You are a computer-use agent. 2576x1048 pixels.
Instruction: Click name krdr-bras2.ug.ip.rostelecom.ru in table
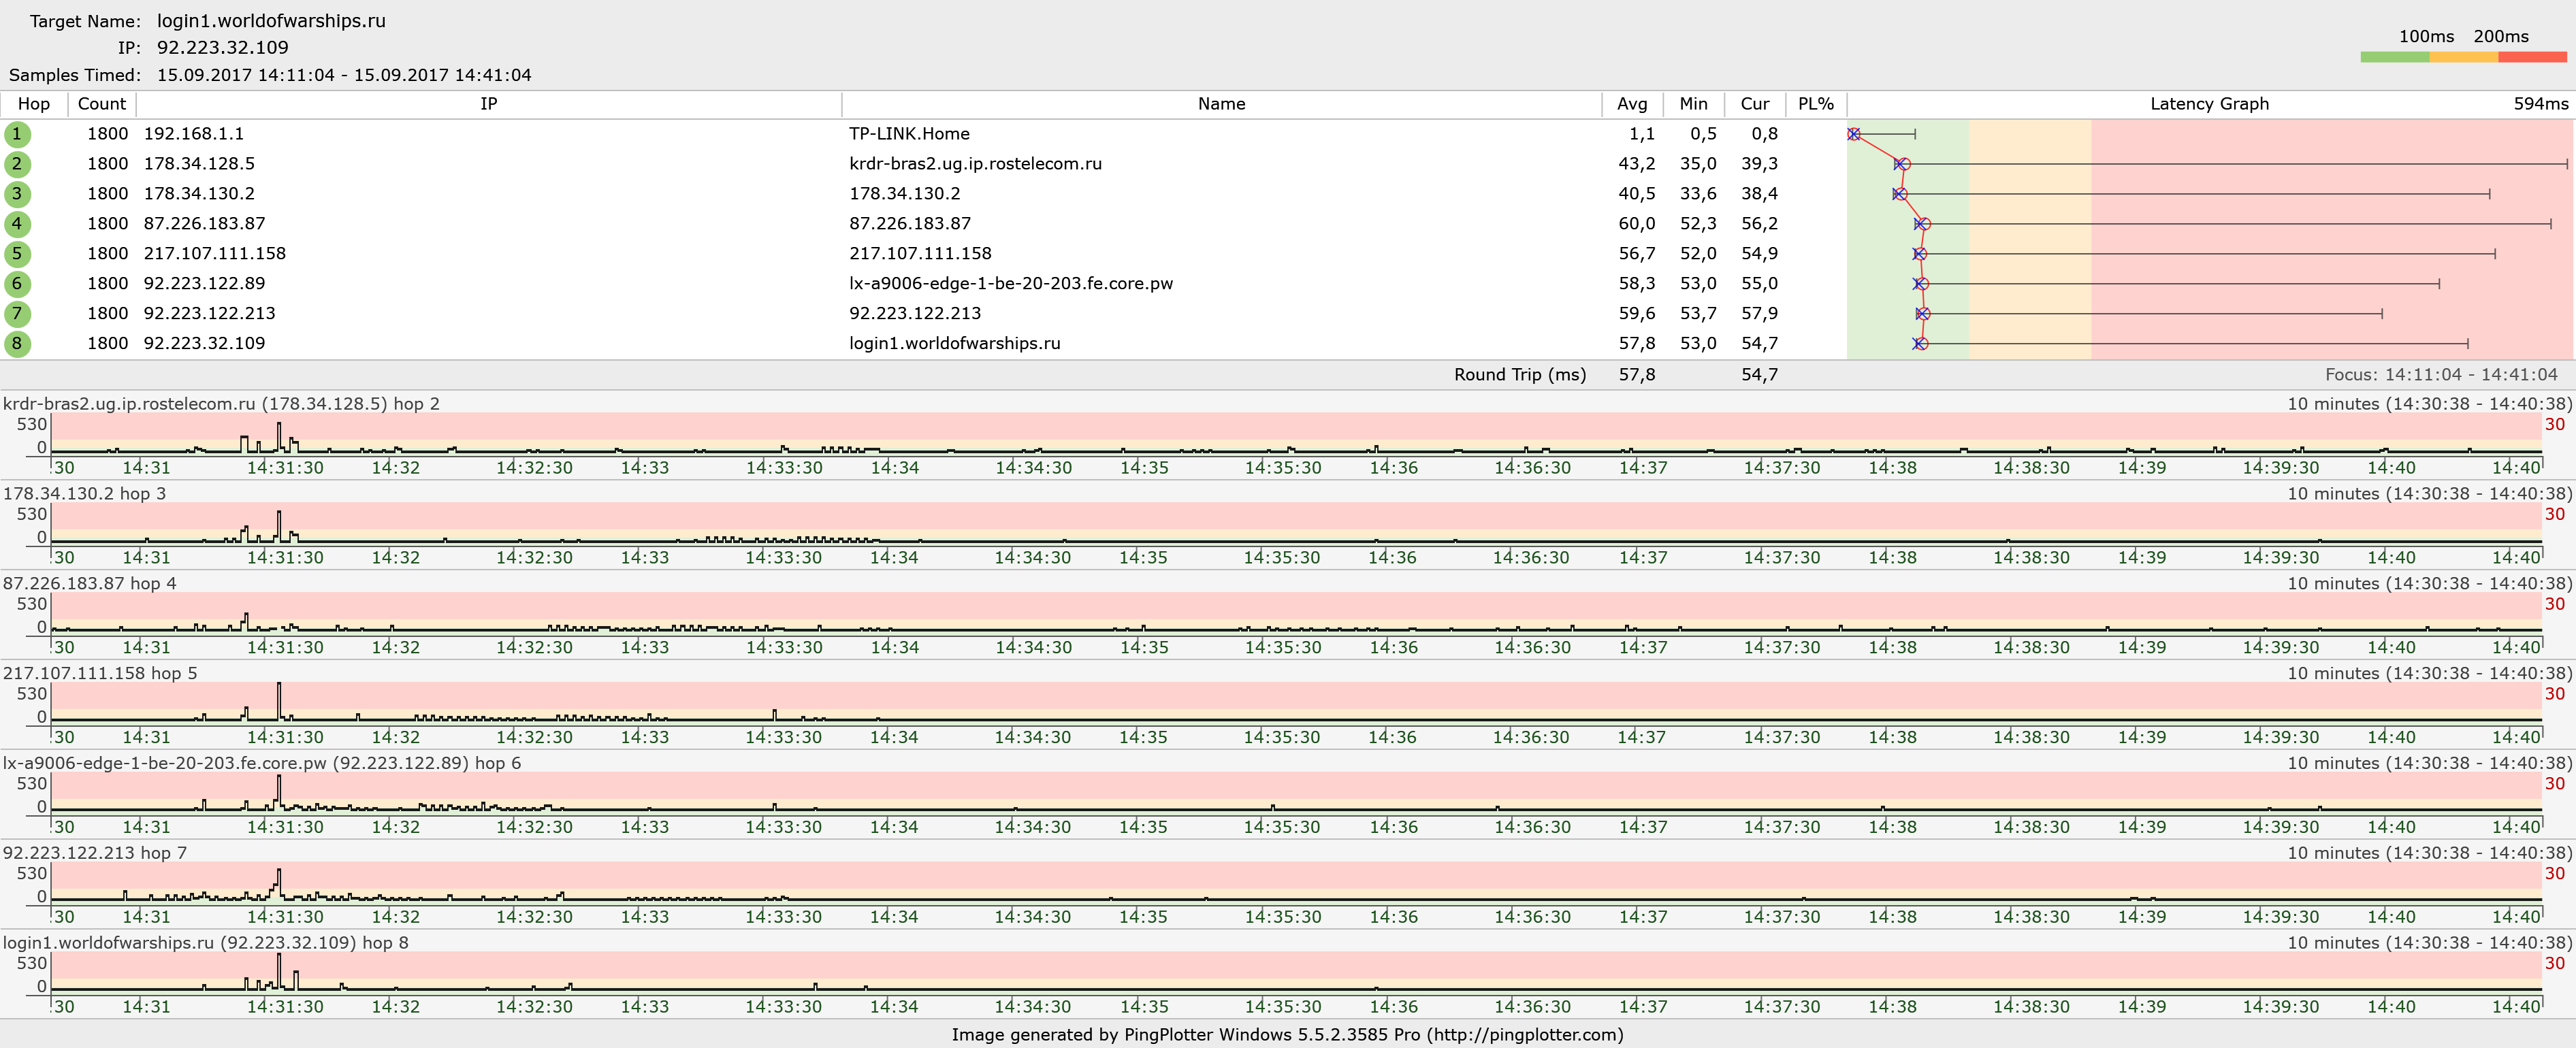pos(975,164)
